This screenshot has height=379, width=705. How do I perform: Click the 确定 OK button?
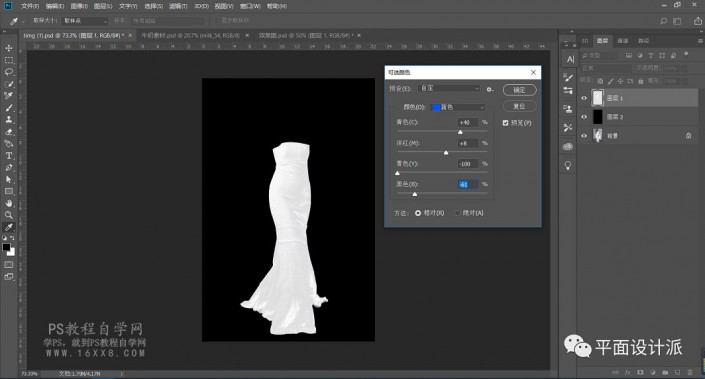519,90
